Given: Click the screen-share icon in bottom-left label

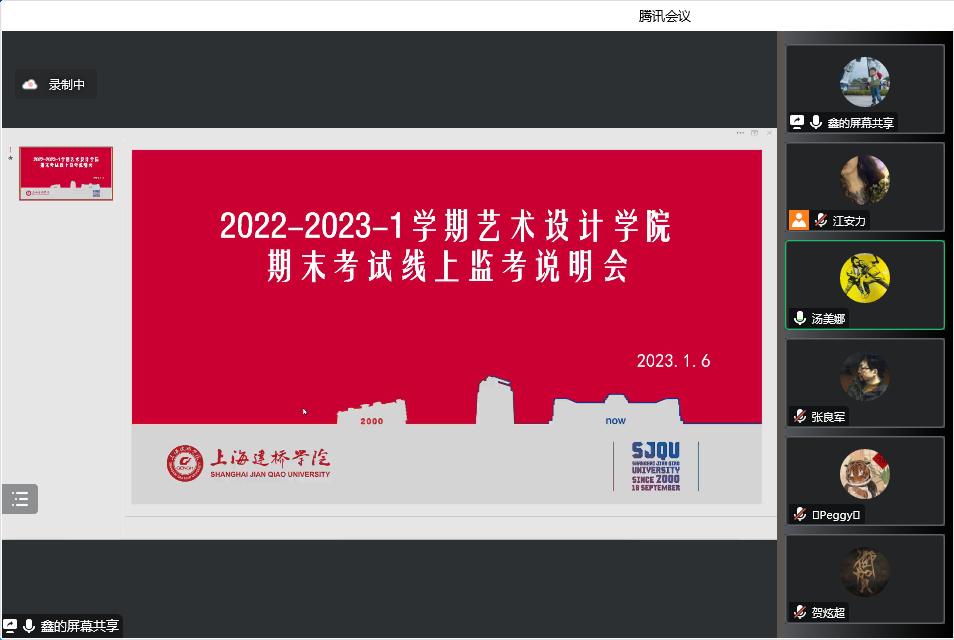Looking at the screenshot, I should pos(10,627).
